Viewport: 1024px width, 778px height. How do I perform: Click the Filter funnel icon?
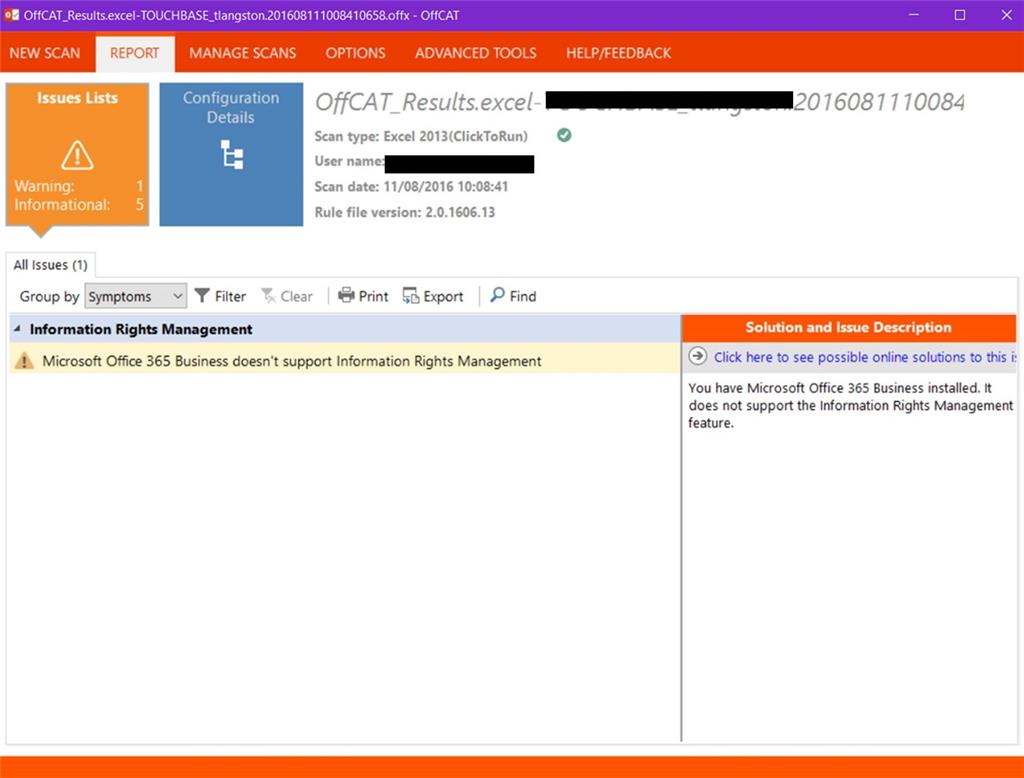click(x=202, y=296)
